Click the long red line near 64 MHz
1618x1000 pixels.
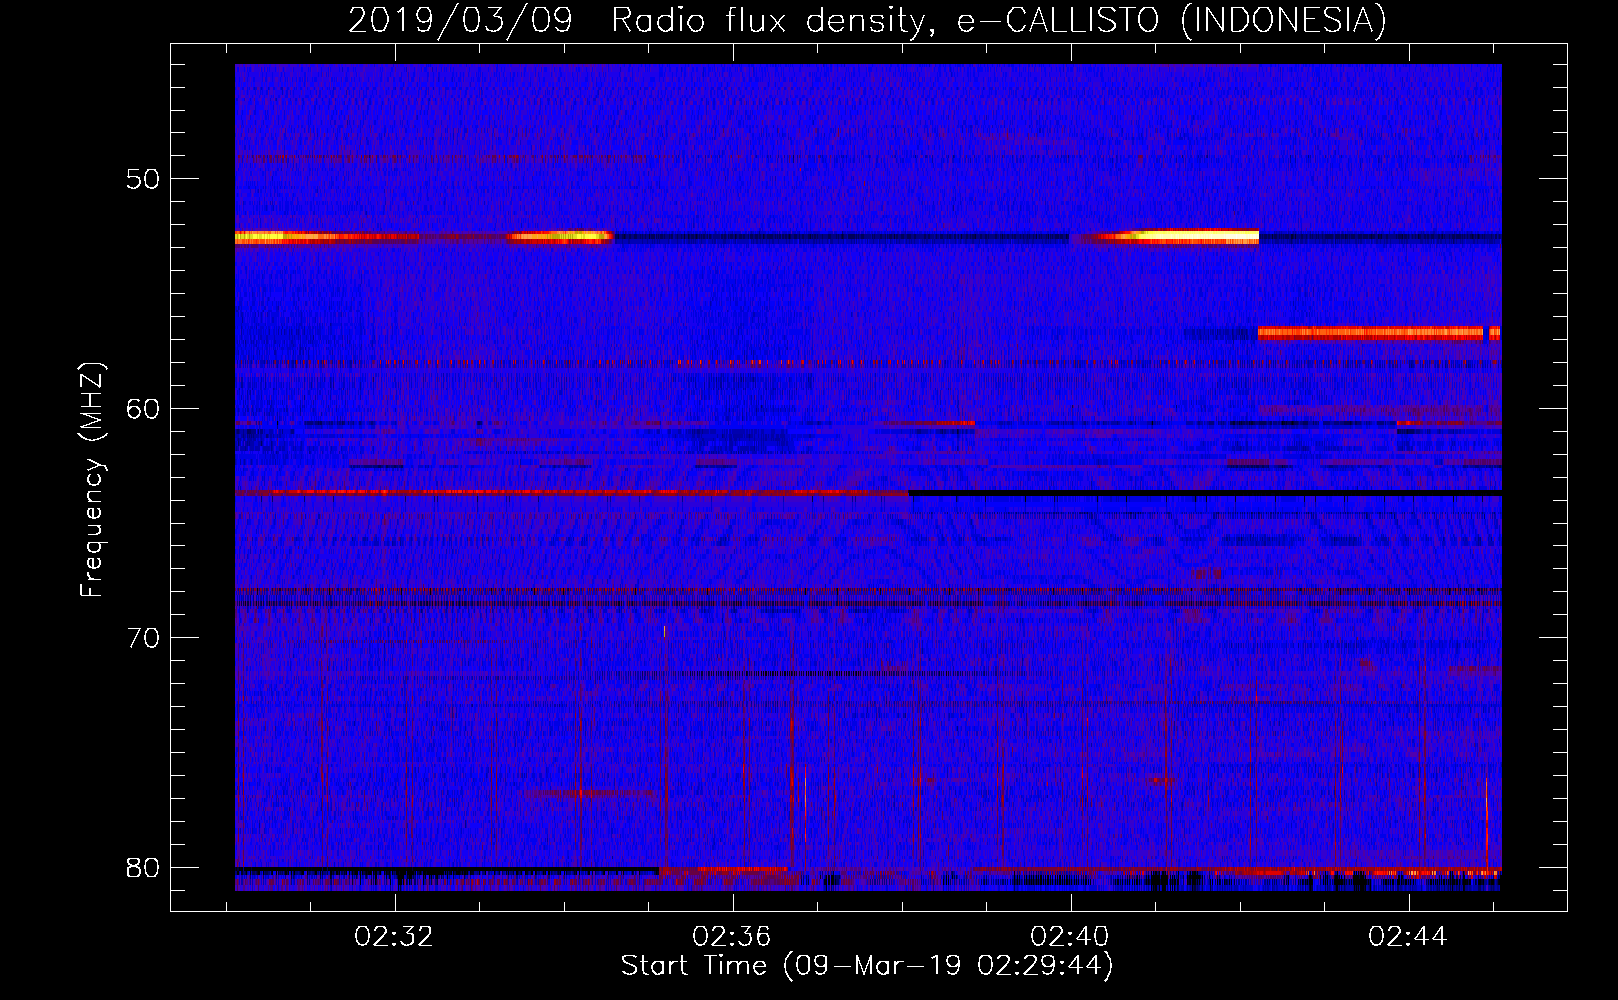click(x=572, y=492)
